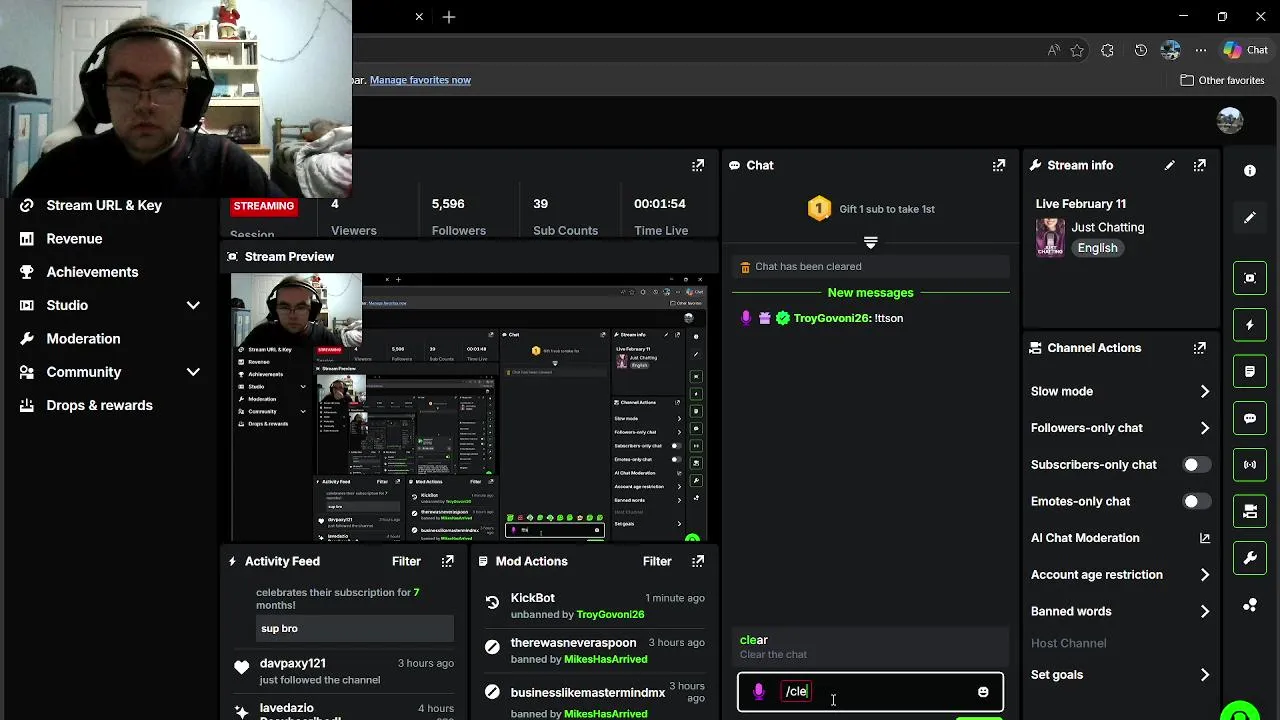Screen dimensions: 1280x720
Task: Click the 00:01:54 Time Live value
Action: click(659, 204)
